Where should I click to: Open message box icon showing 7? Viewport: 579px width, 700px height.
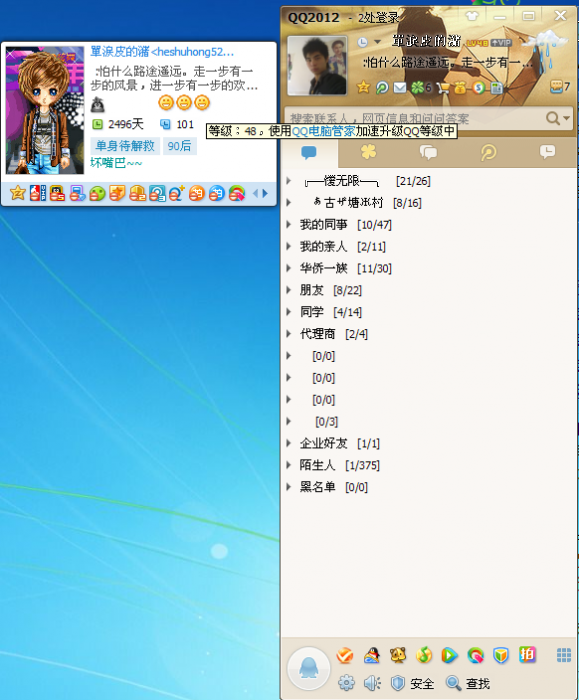[x=560, y=87]
